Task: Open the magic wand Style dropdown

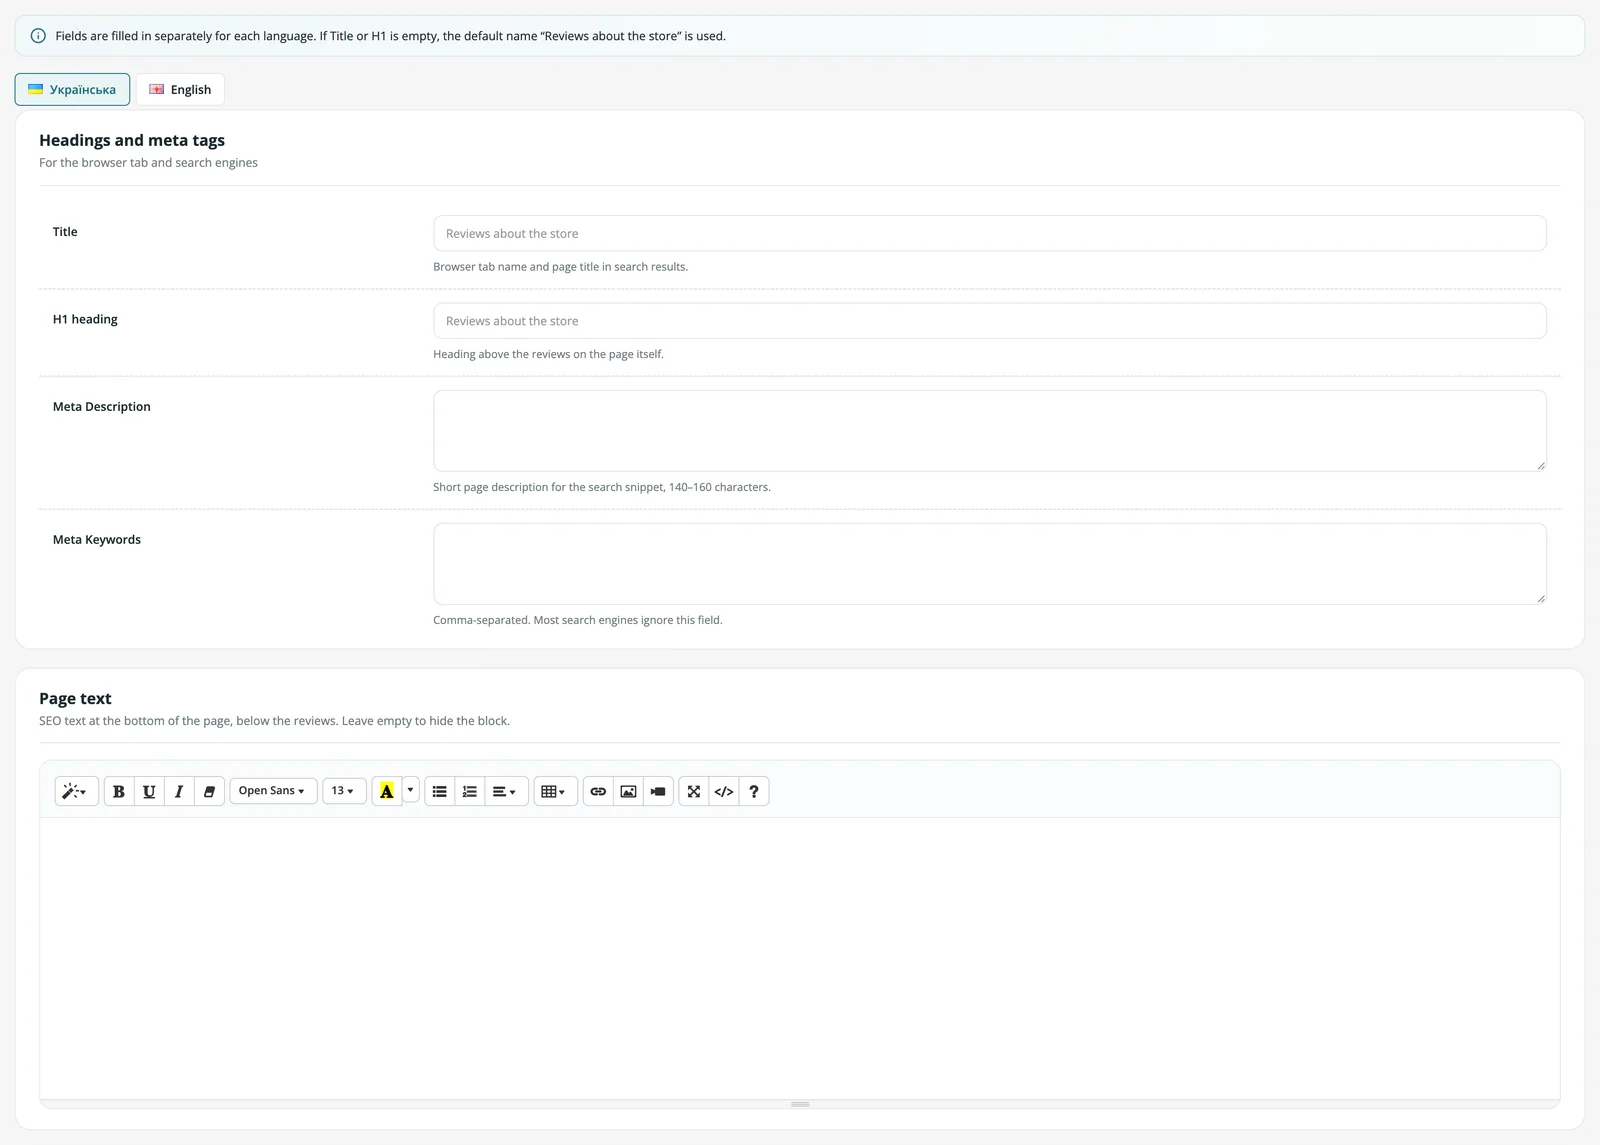Action: 76,791
